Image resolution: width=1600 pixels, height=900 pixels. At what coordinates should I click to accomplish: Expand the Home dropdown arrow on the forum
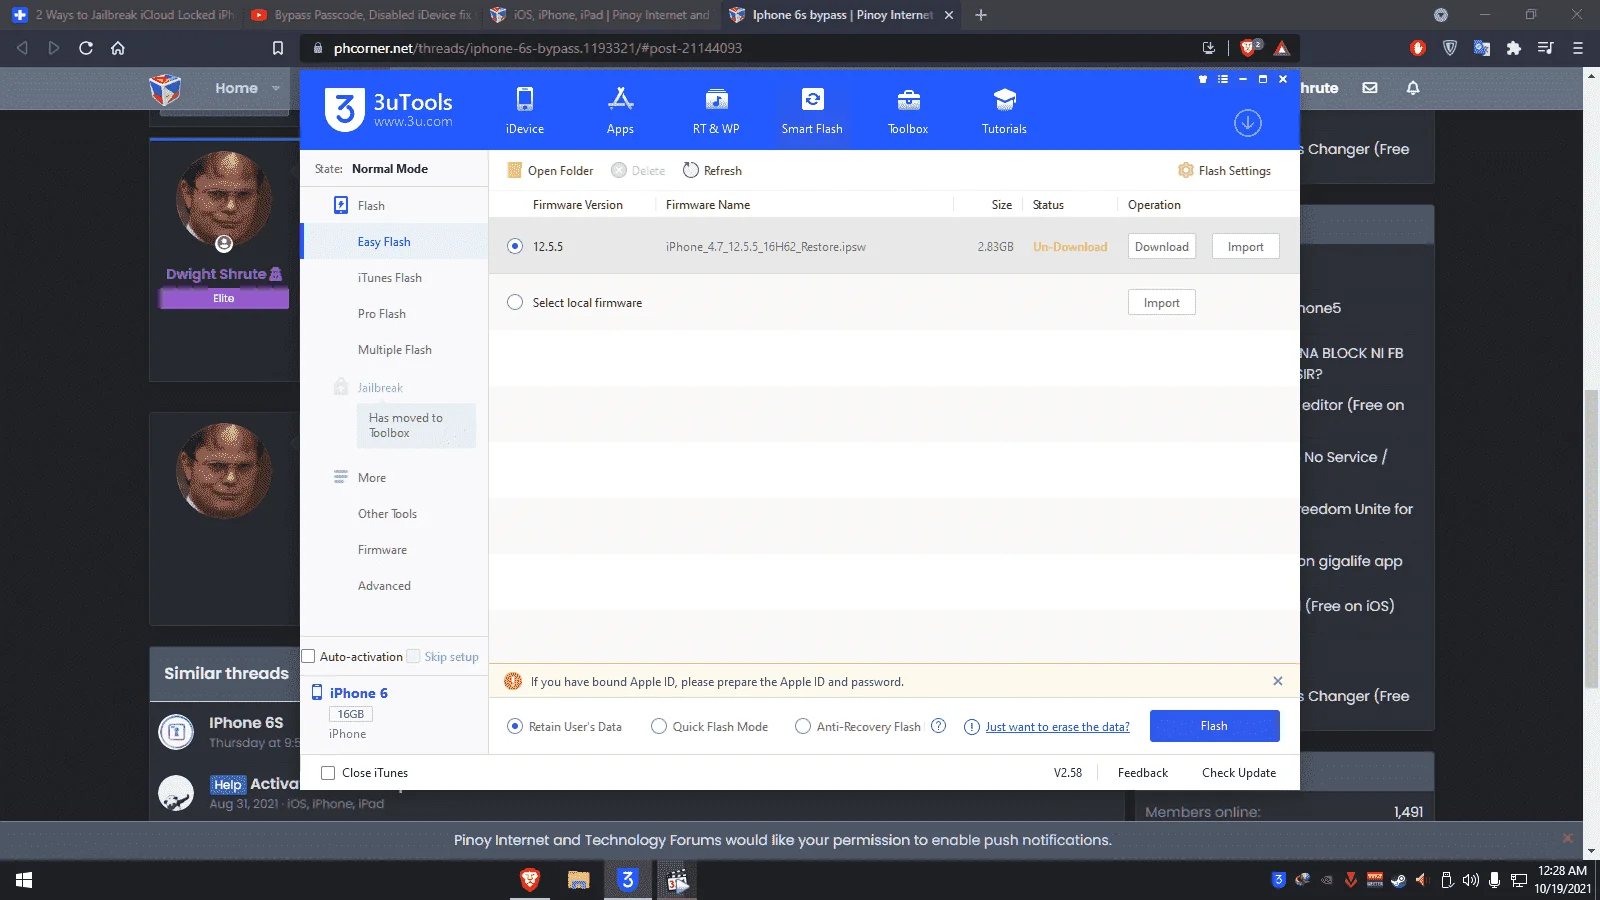pos(276,88)
